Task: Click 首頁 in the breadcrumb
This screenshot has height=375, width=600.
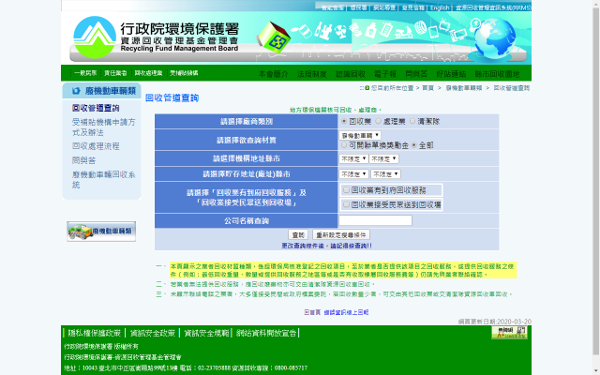Action: [428, 88]
